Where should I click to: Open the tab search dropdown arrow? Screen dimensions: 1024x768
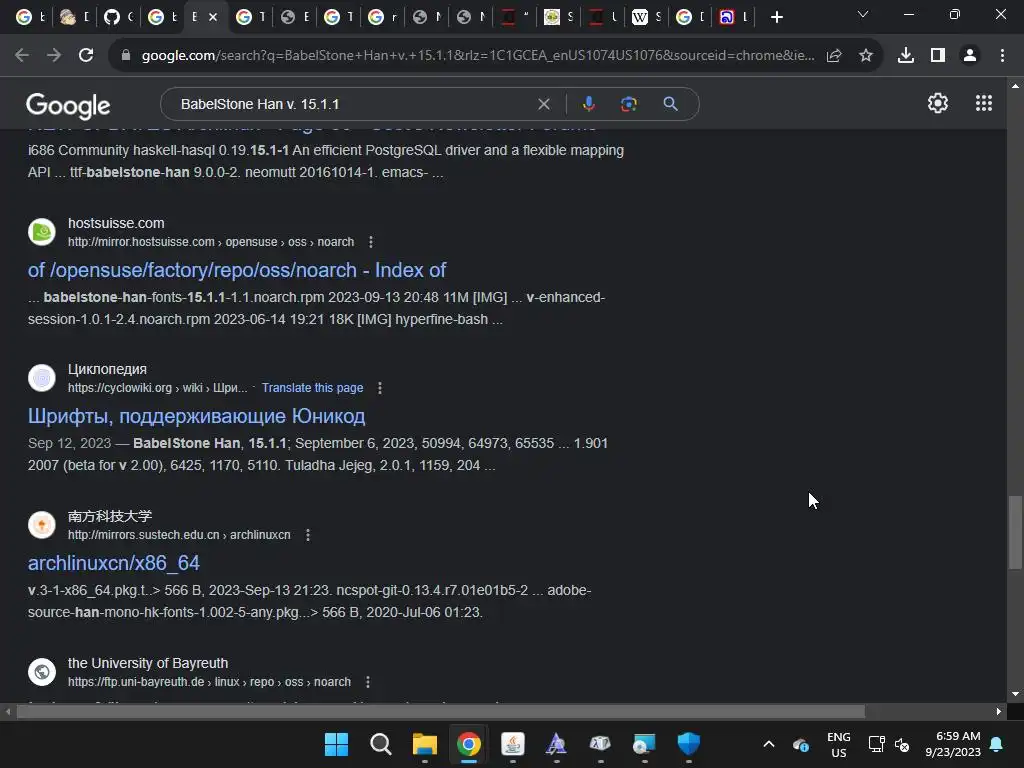(863, 14)
